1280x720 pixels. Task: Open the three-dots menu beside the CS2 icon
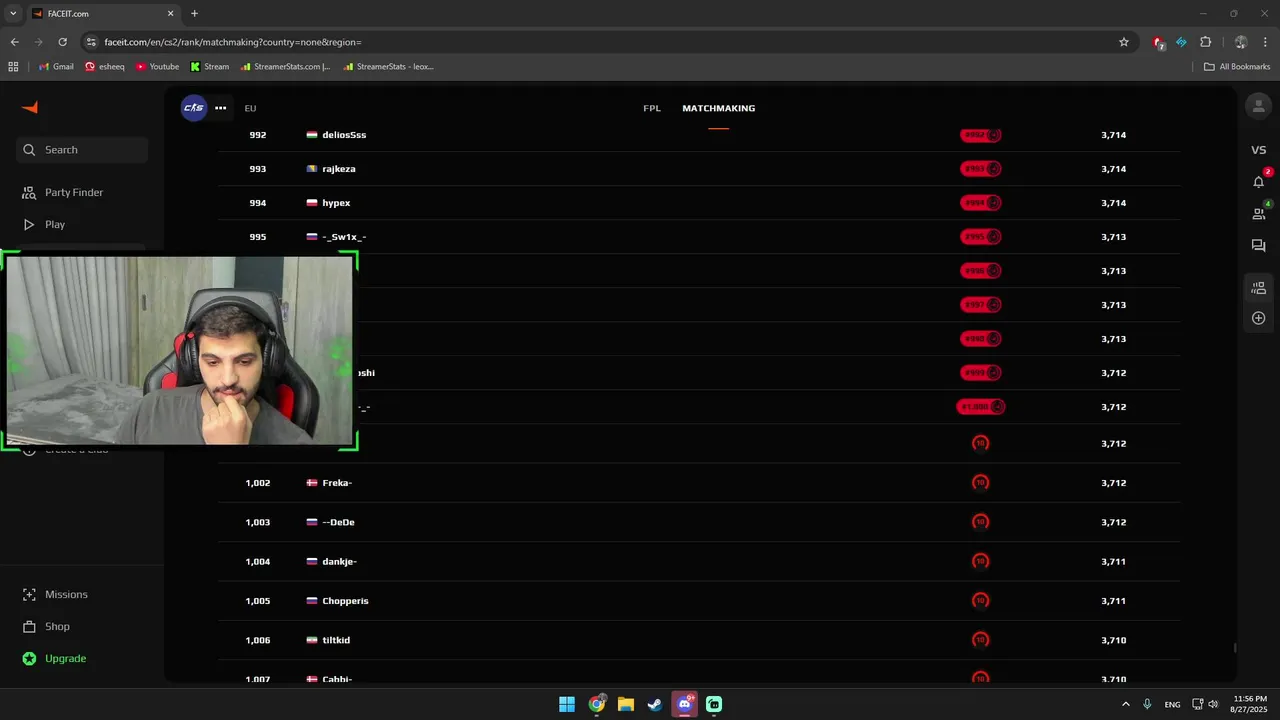(x=220, y=108)
